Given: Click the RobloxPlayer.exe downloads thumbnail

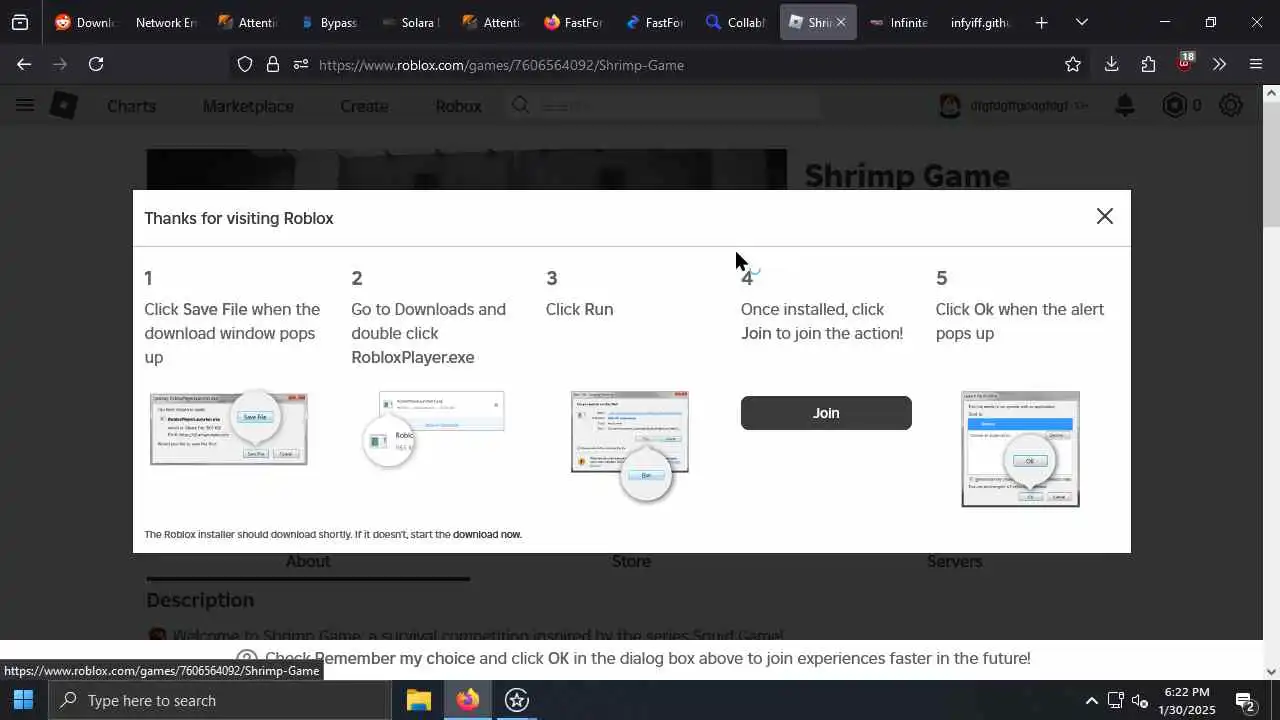Looking at the screenshot, I should pos(434,430).
